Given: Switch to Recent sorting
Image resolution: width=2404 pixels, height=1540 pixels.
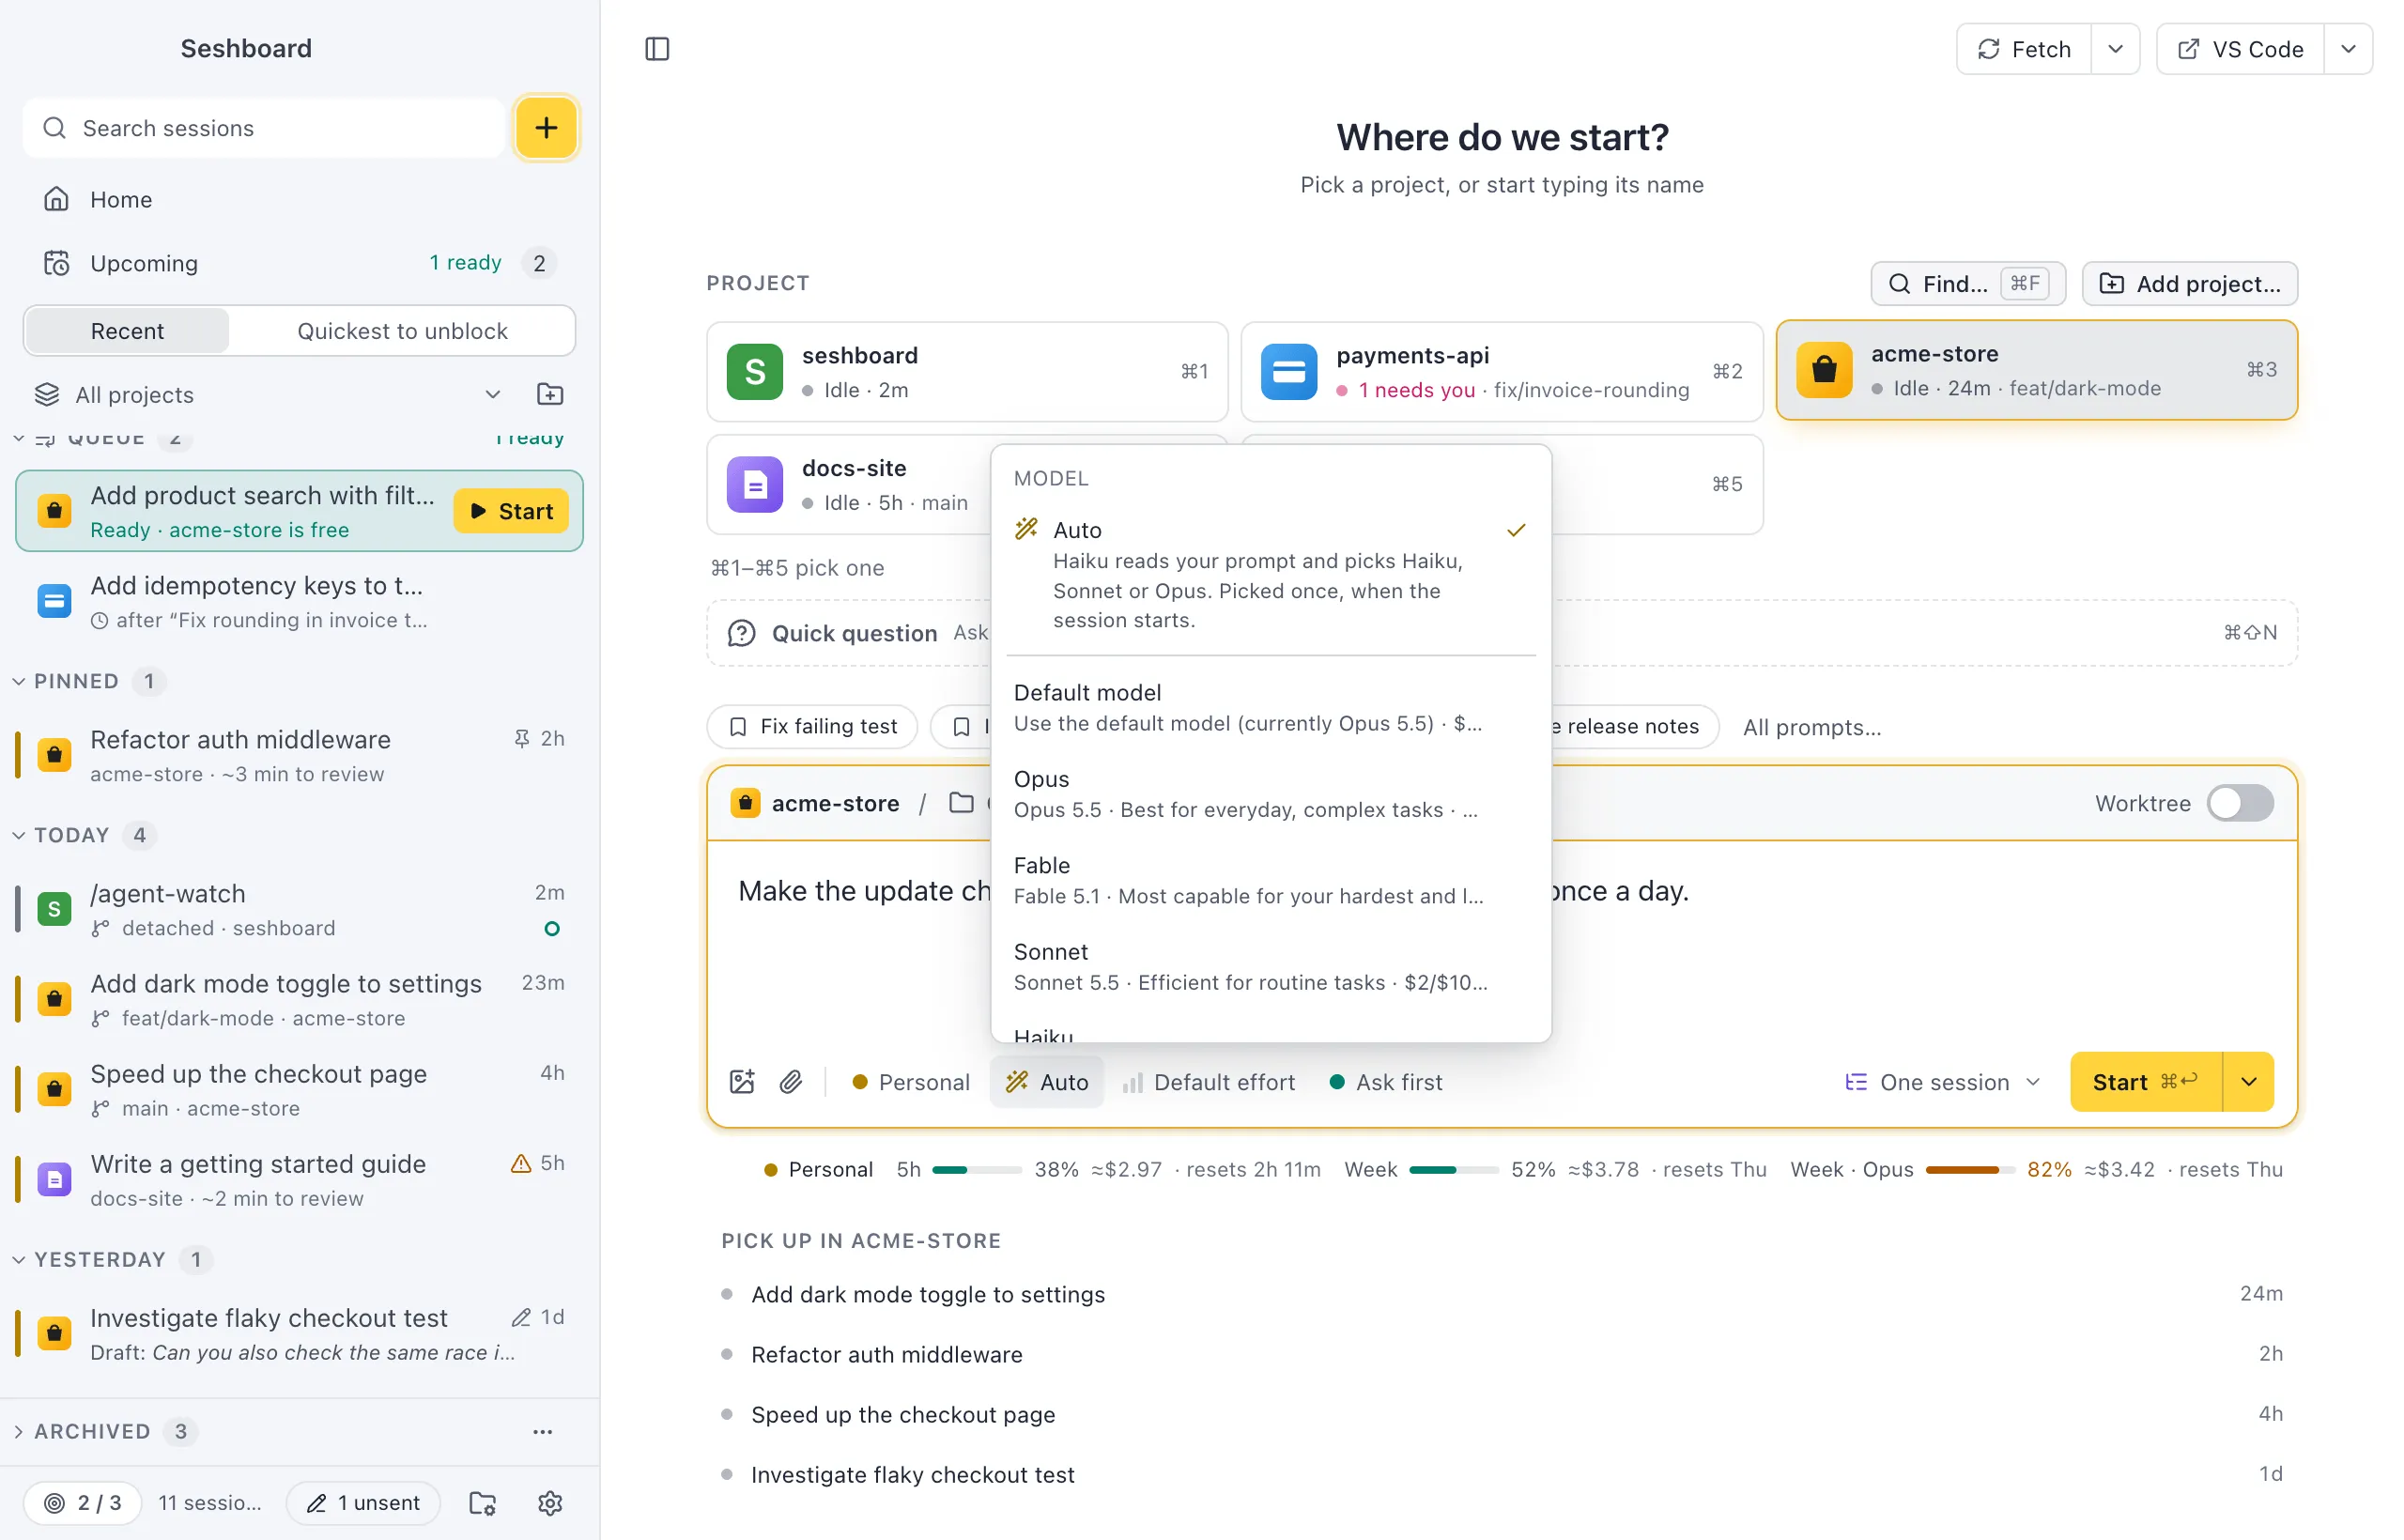Looking at the screenshot, I should [x=127, y=331].
